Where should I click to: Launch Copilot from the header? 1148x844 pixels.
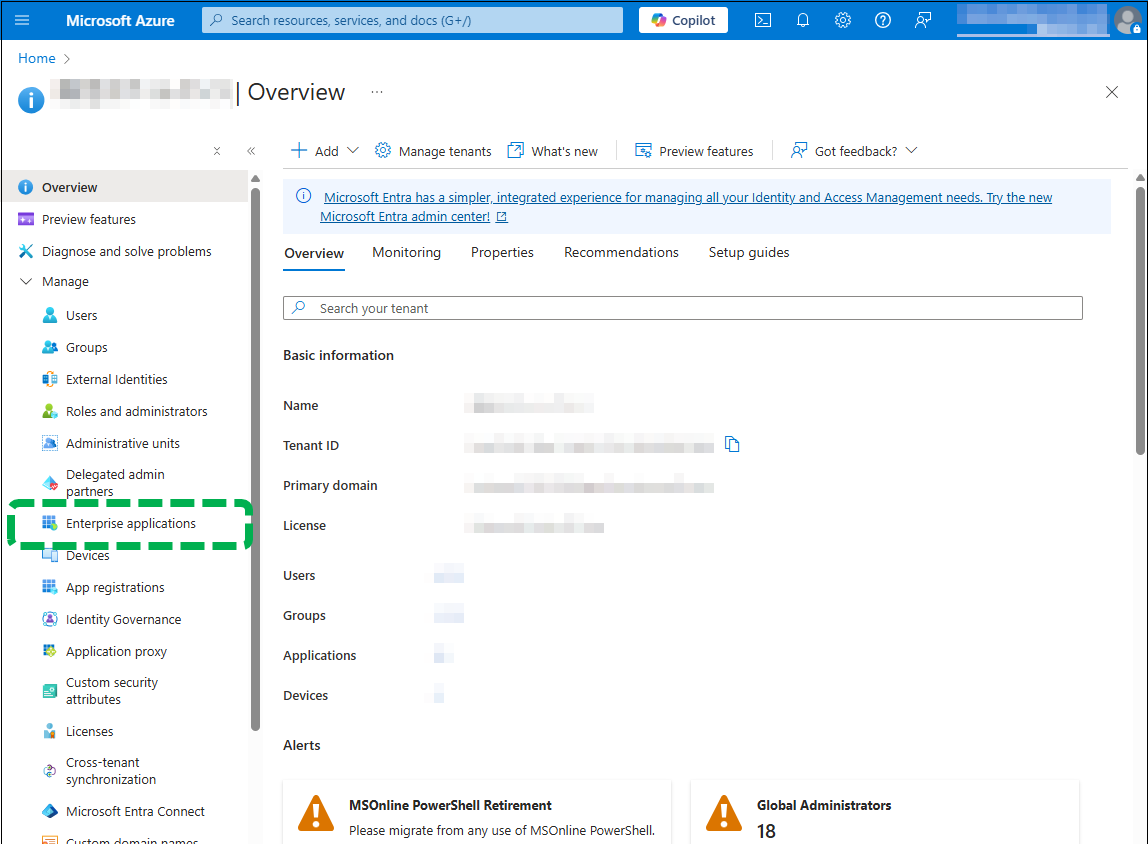click(x=683, y=20)
